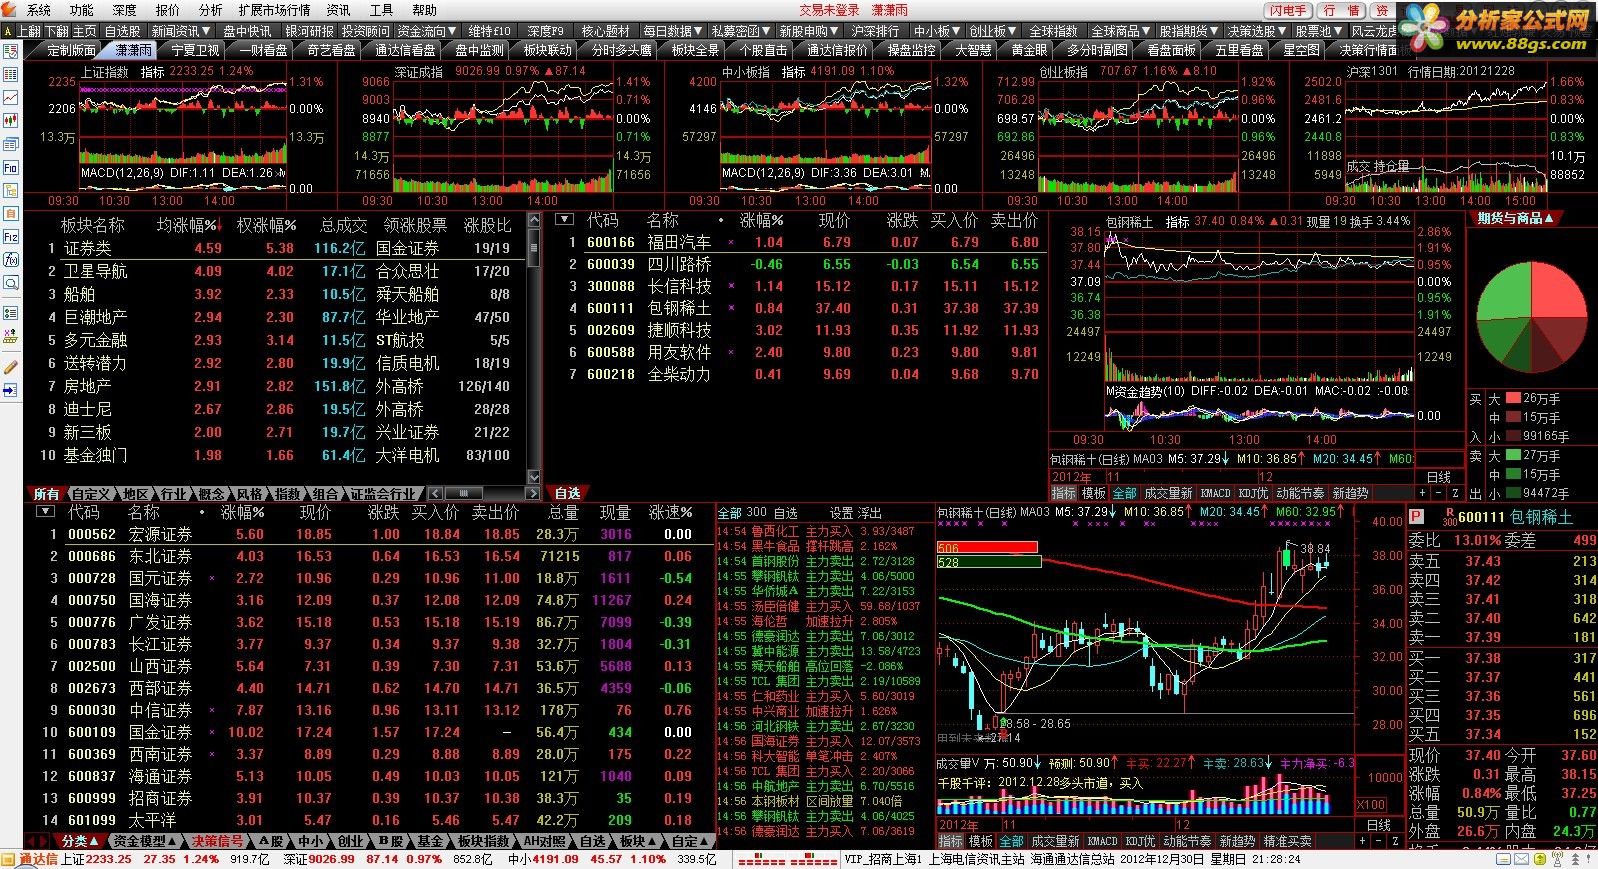
Task: Open the quote list icon in left sidebar
Action: (10, 75)
